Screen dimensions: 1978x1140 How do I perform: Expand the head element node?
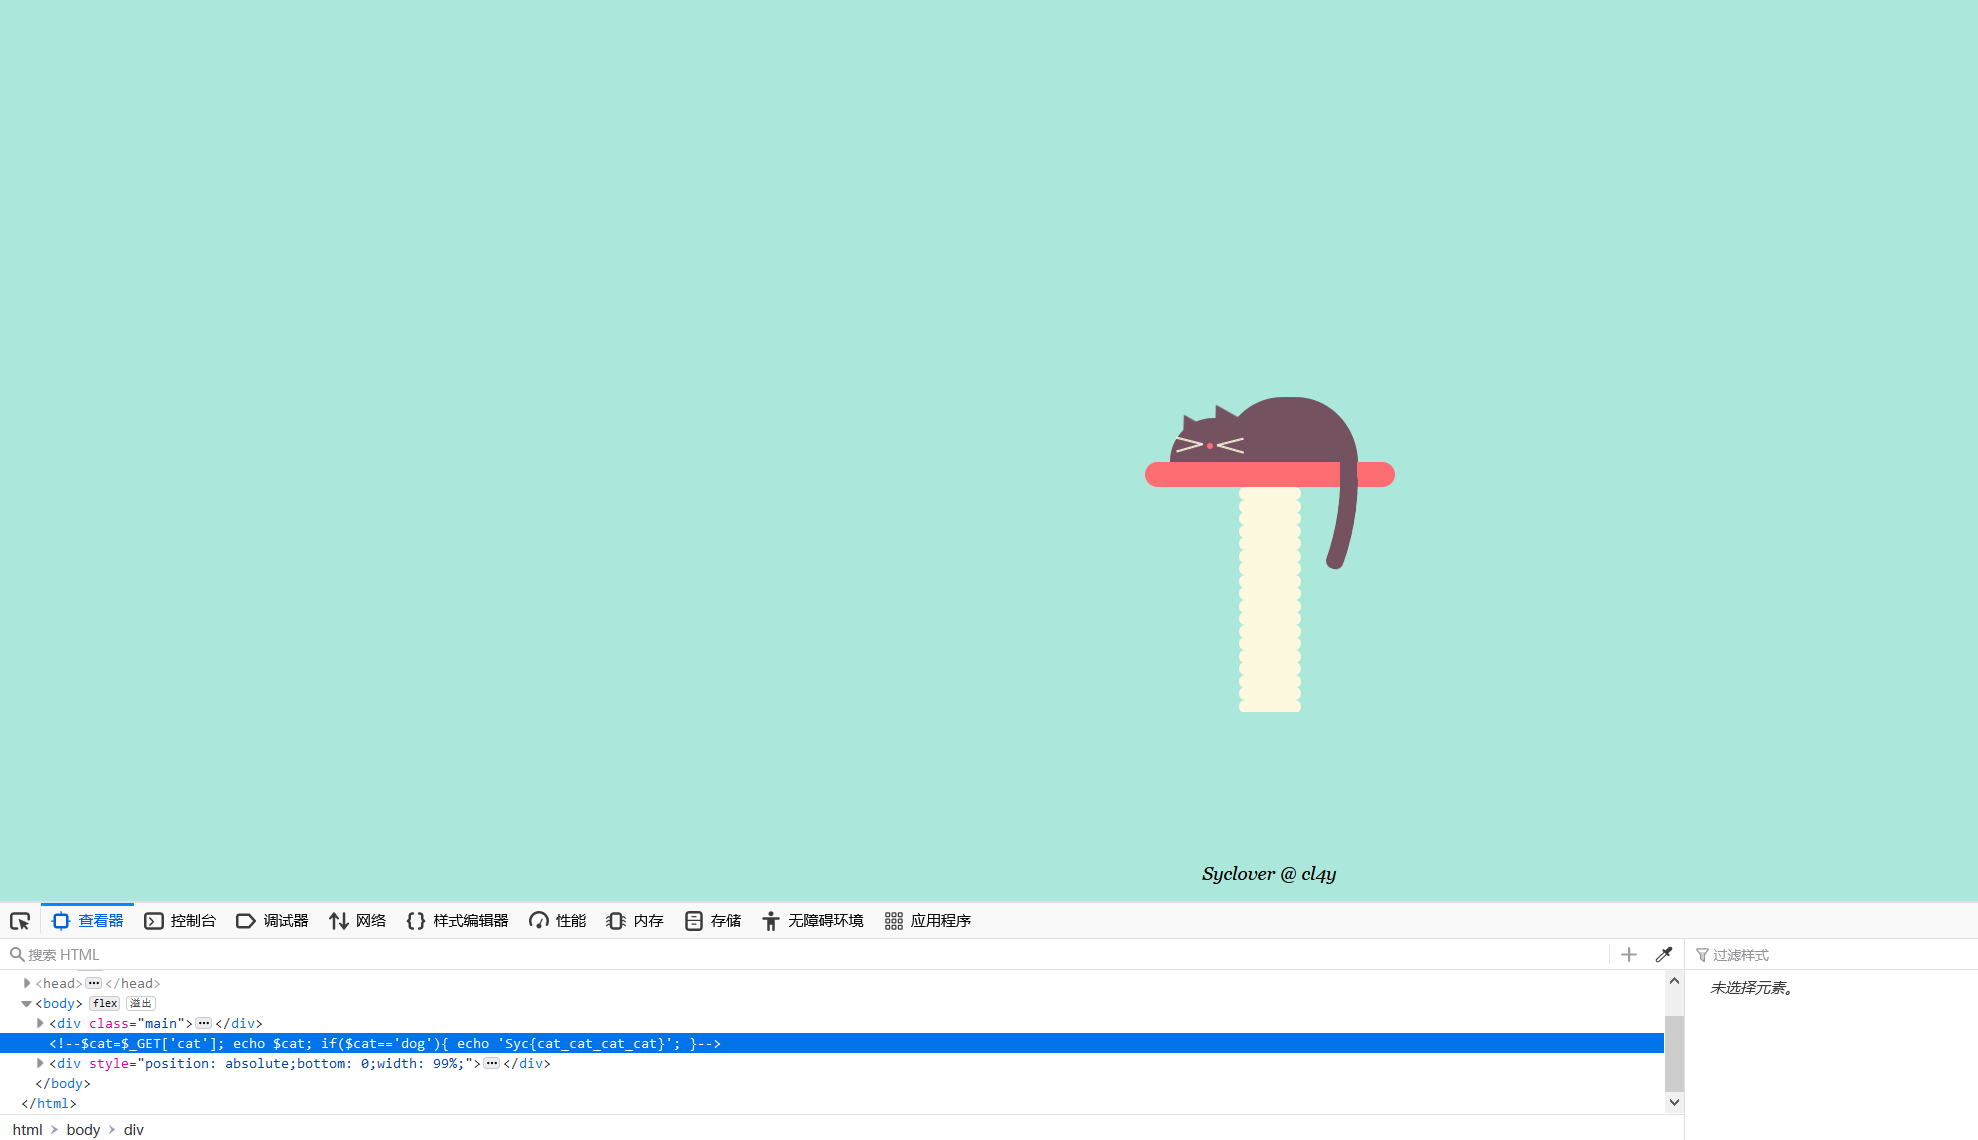point(27,984)
